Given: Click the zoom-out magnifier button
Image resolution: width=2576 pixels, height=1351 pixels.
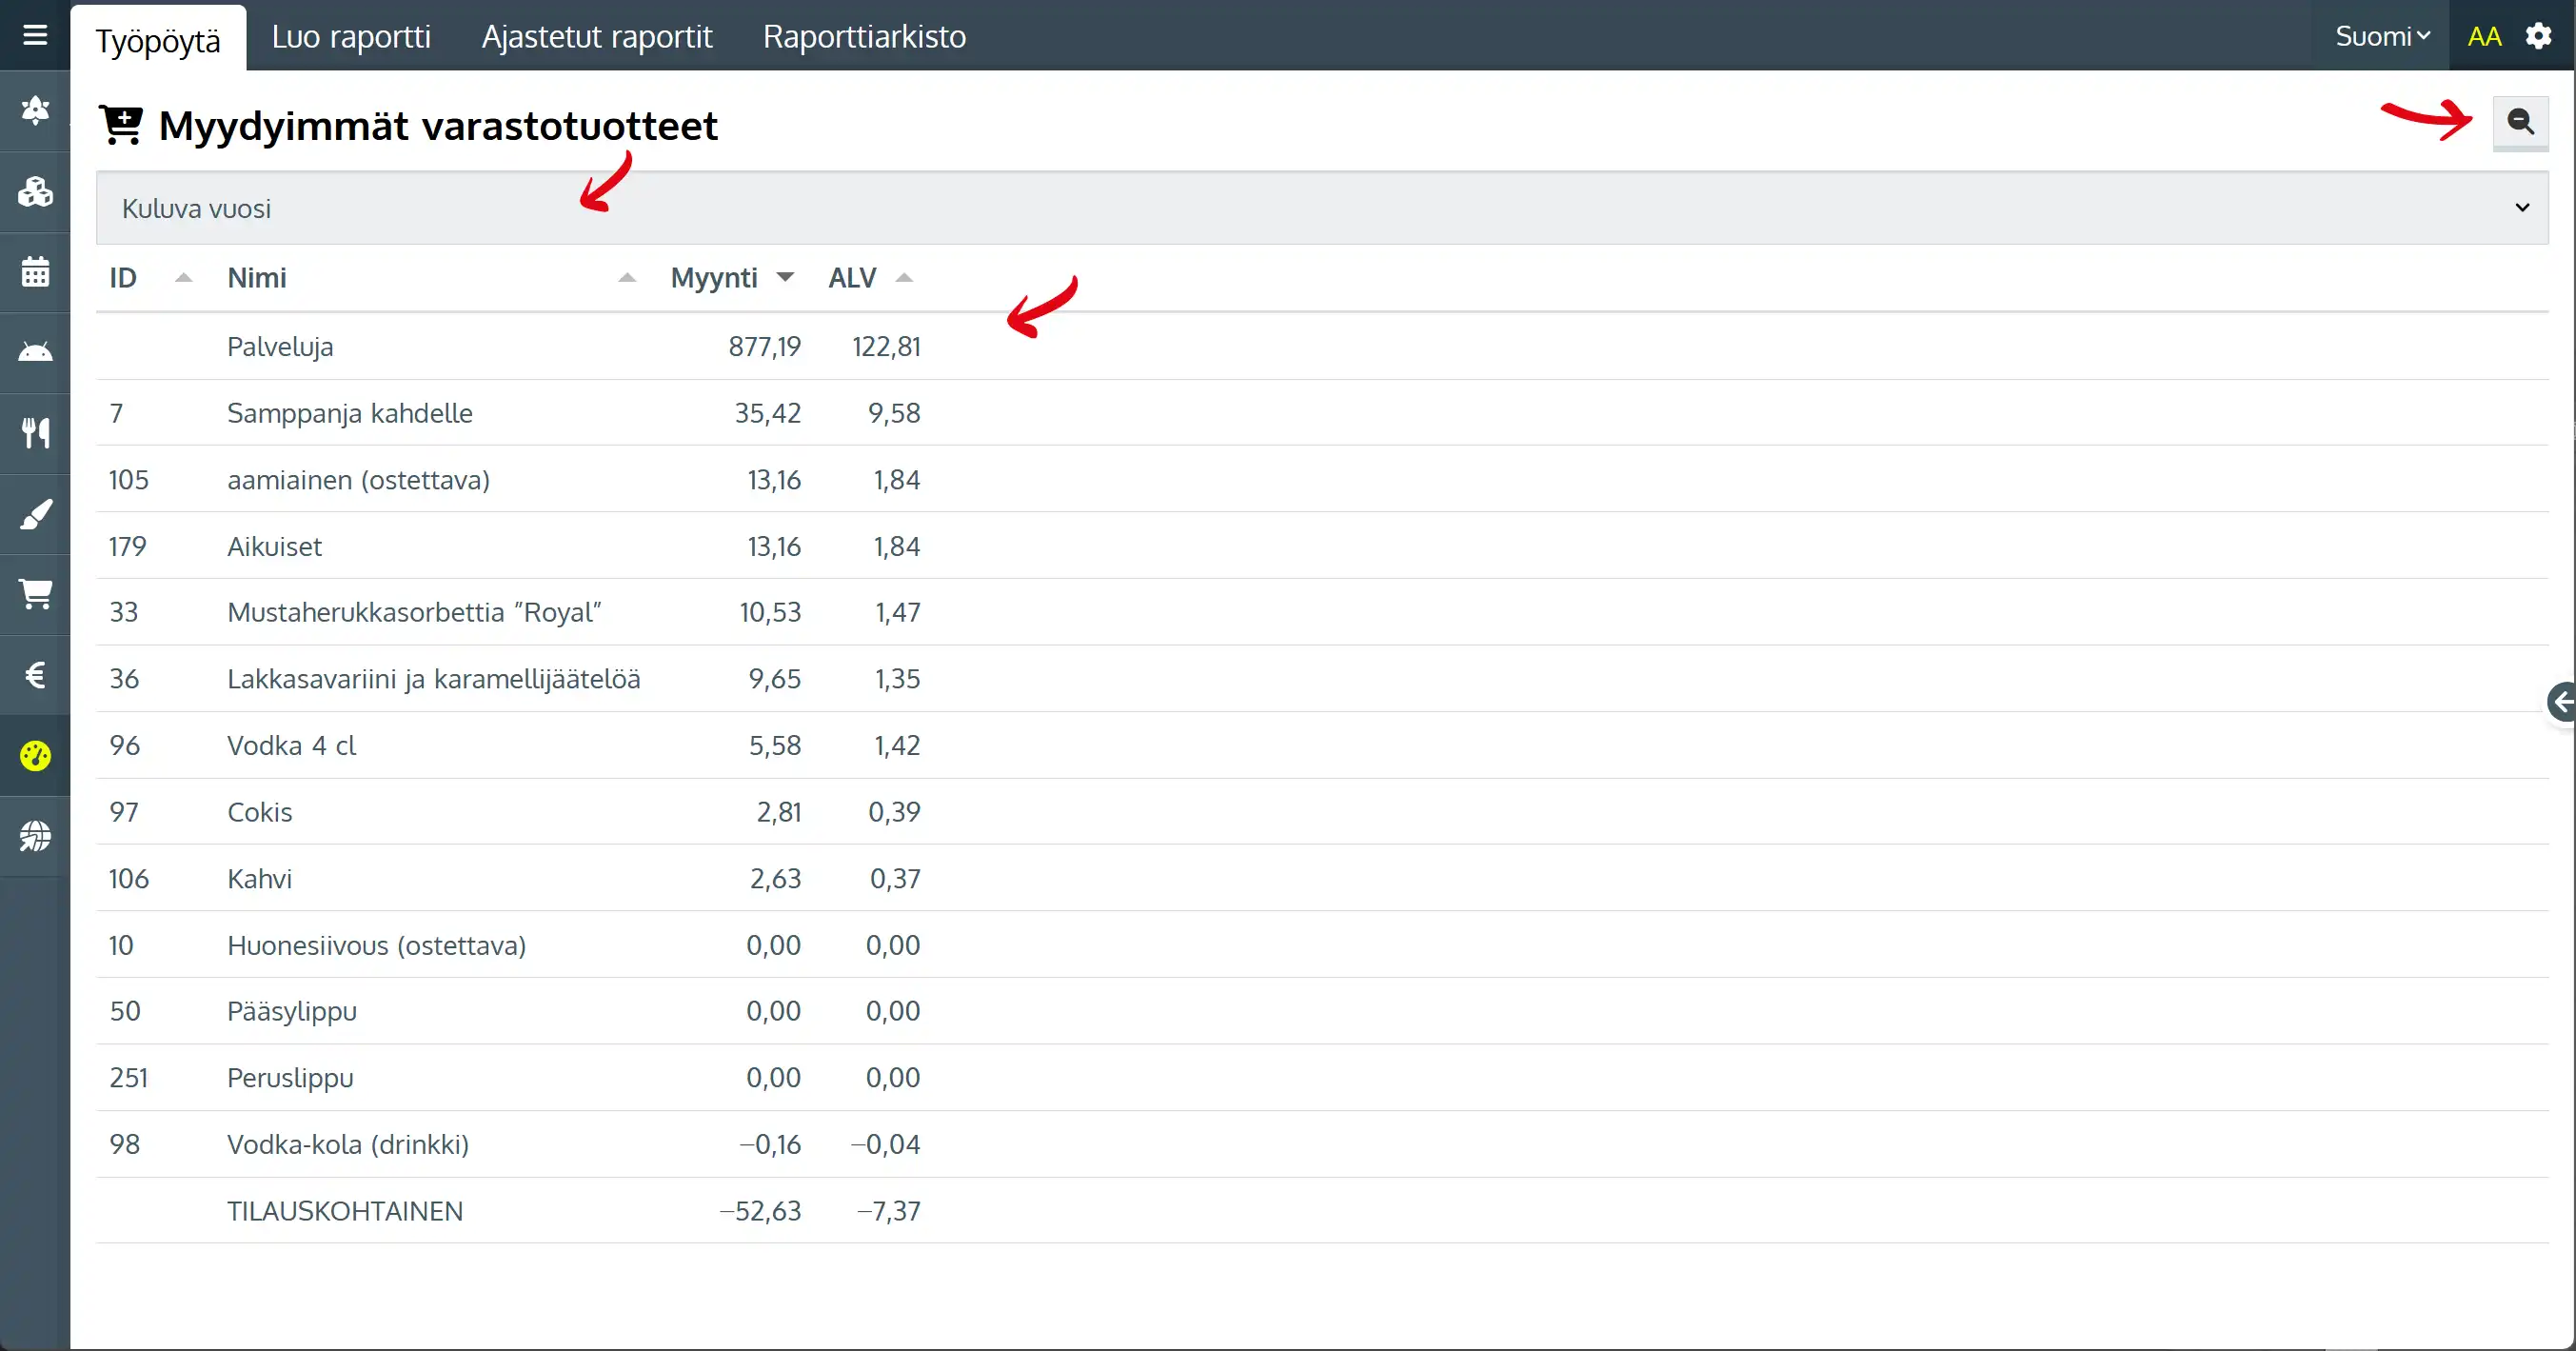Looking at the screenshot, I should [x=2520, y=123].
